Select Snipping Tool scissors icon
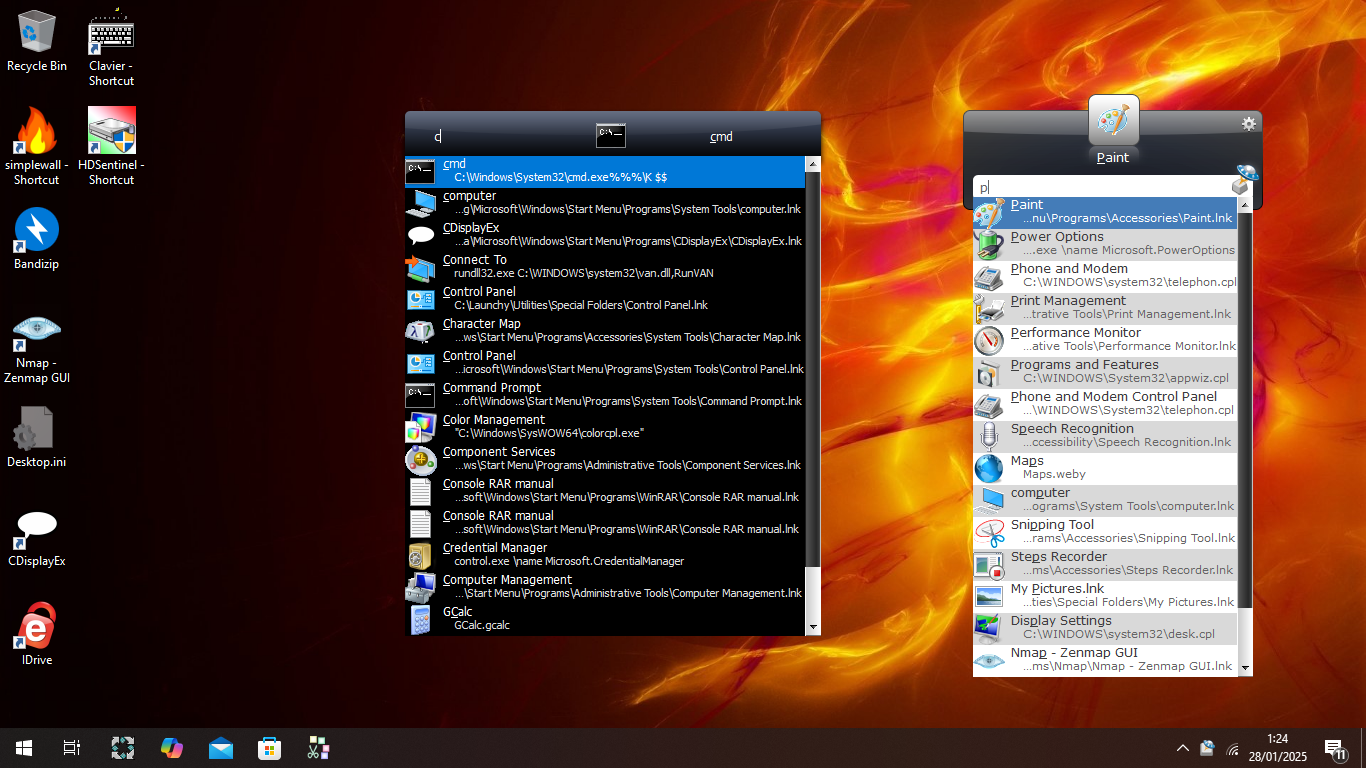This screenshot has width=1366, height=768. 989,532
